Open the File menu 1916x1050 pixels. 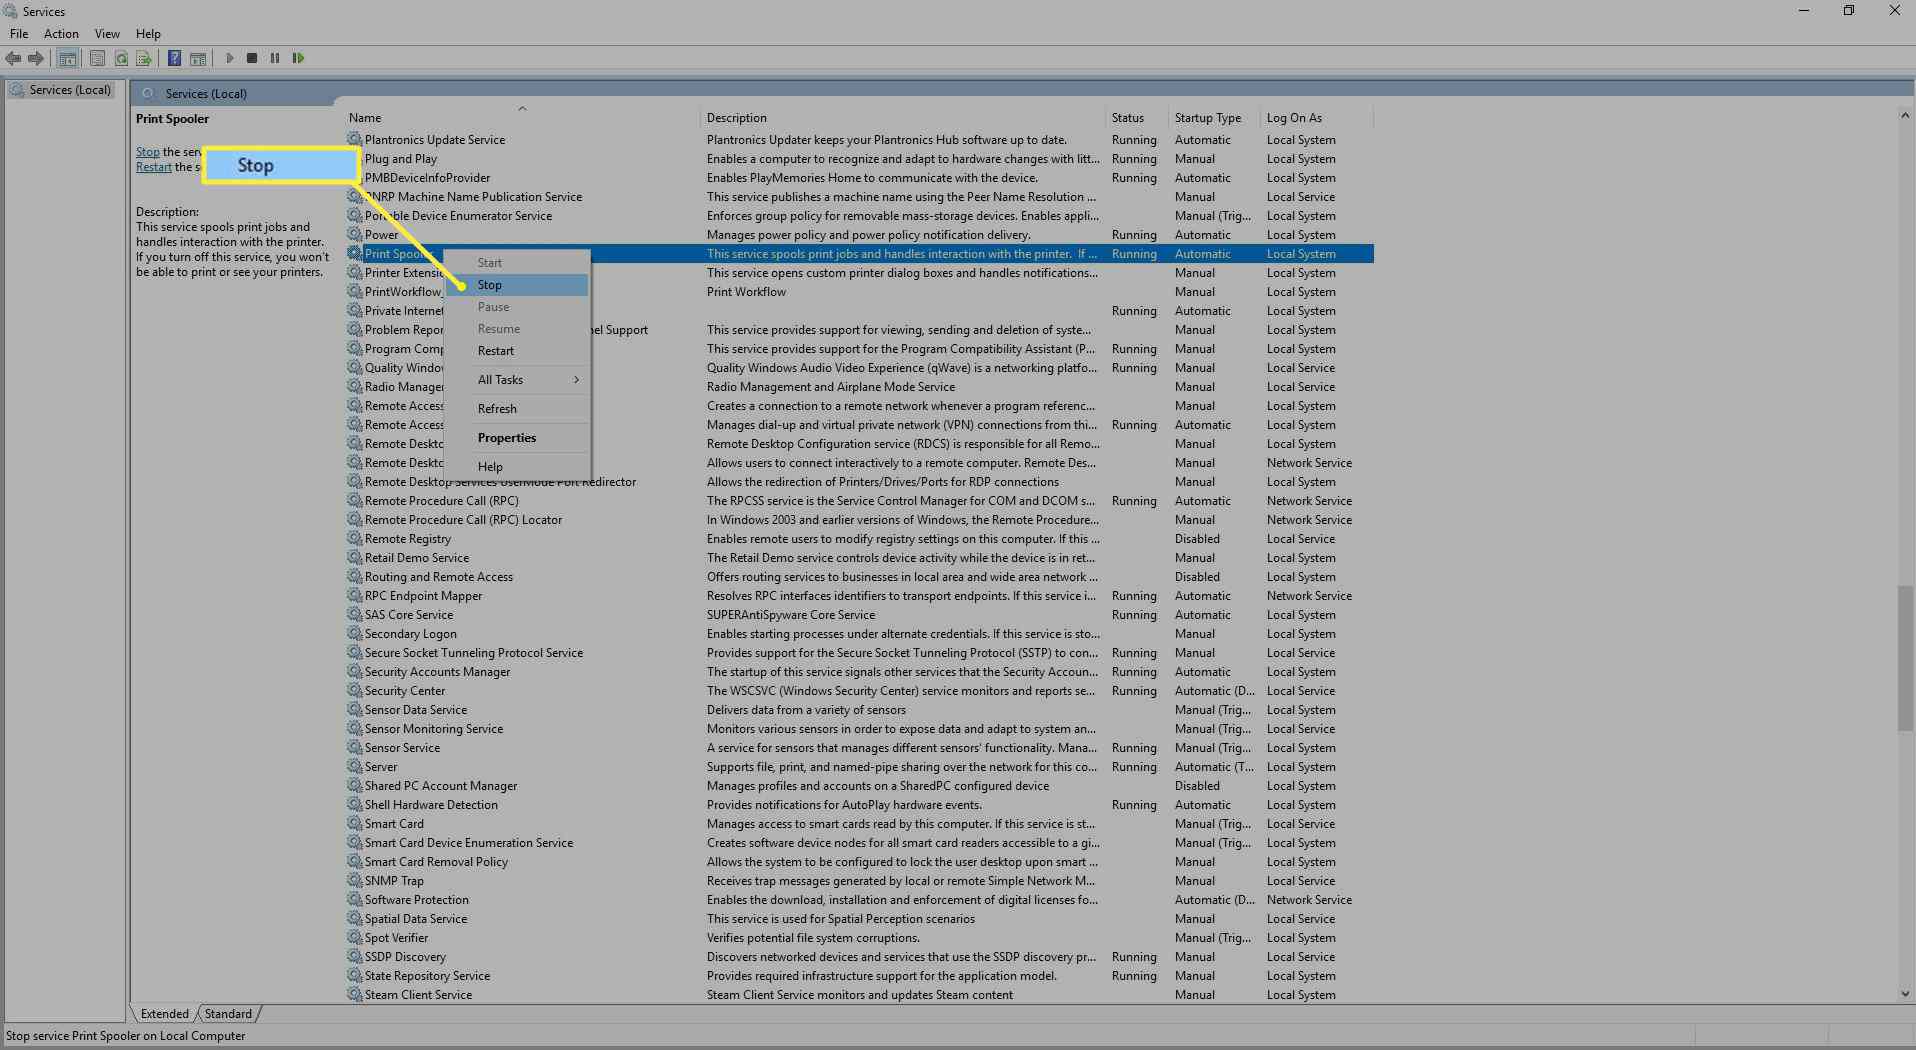pos(19,33)
